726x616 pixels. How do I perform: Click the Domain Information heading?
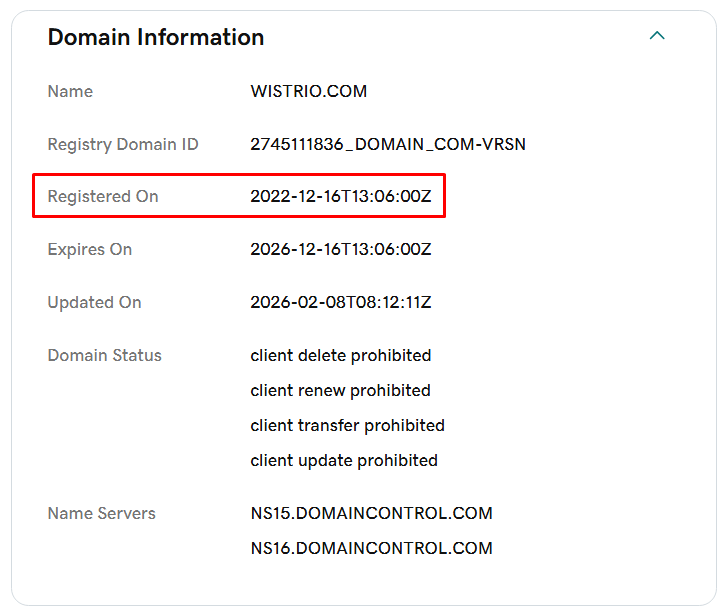tap(156, 38)
